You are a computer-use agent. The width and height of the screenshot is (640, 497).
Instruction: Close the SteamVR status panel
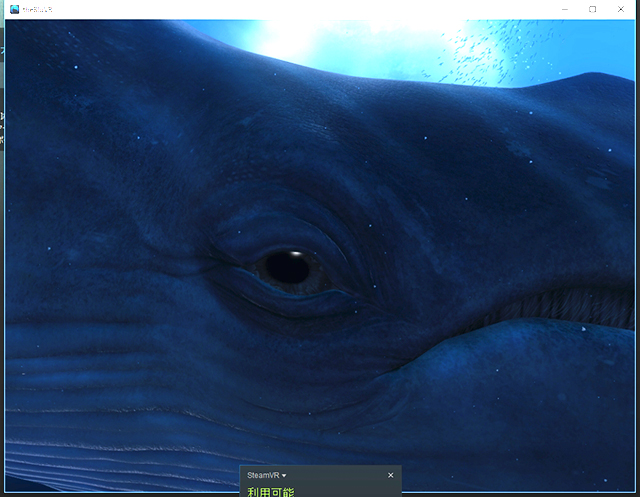point(391,475)
